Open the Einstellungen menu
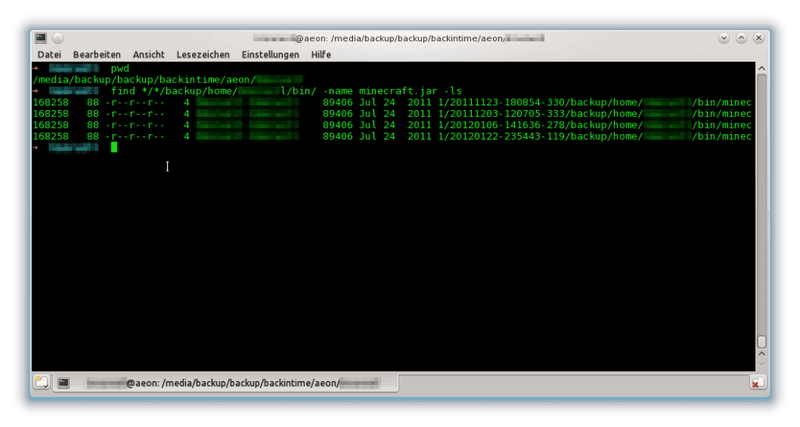 pyautogui.click(x=270, y=54)
